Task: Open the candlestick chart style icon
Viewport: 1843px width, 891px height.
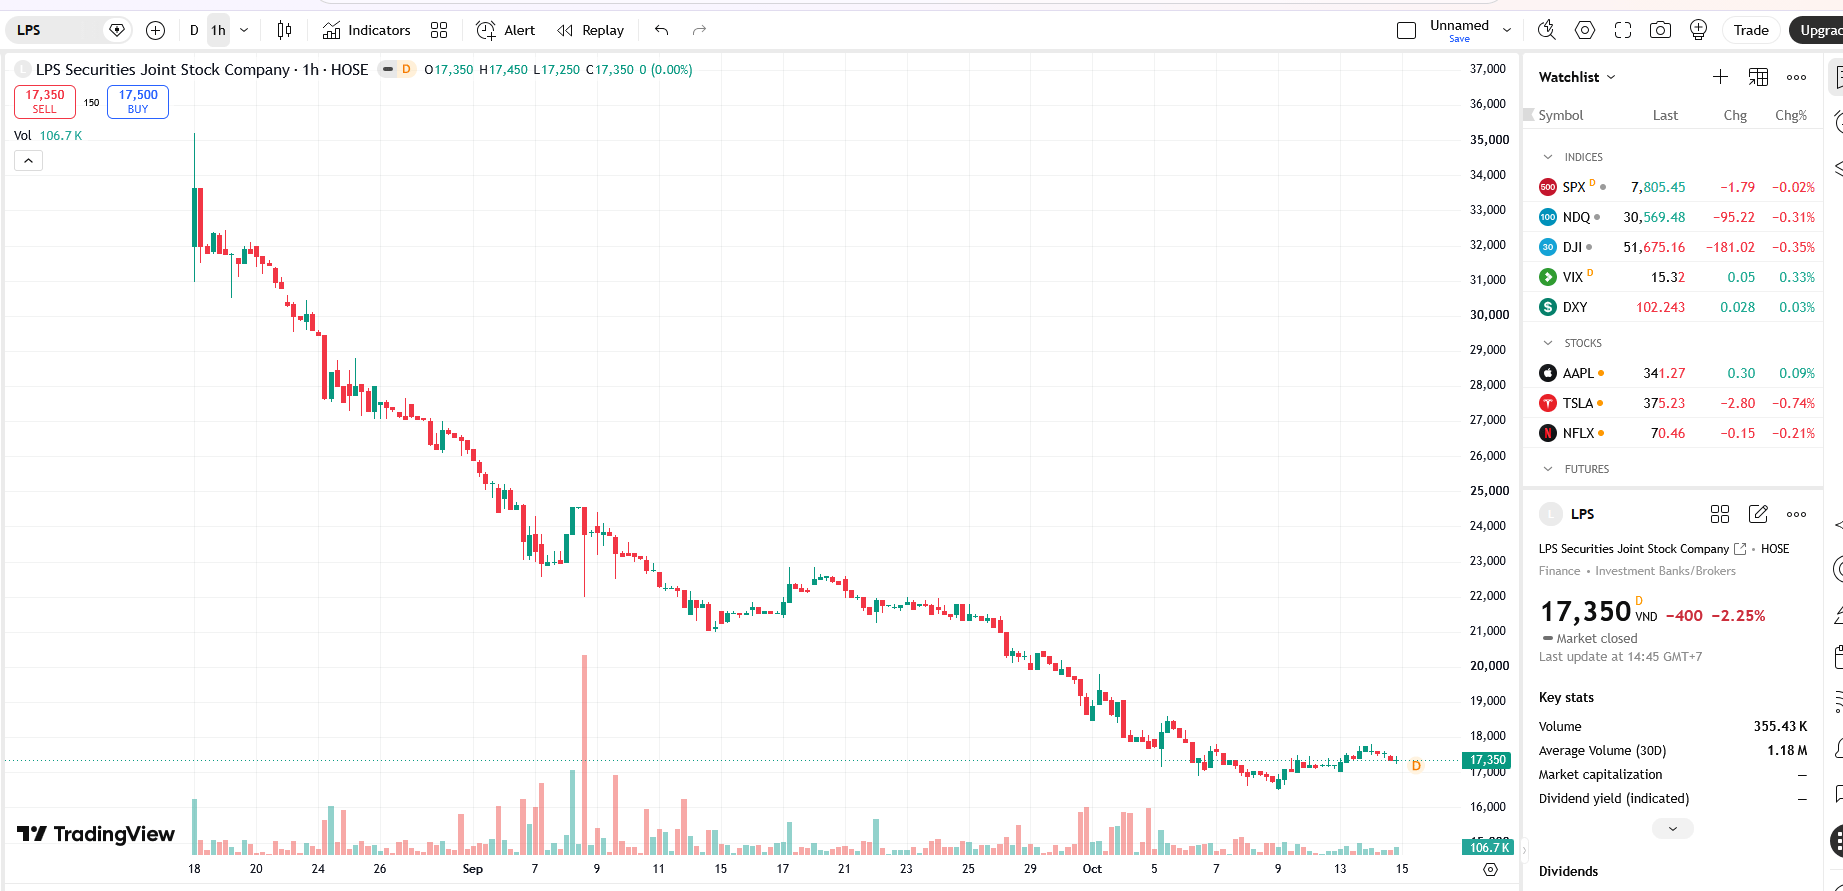Action: 284,30
